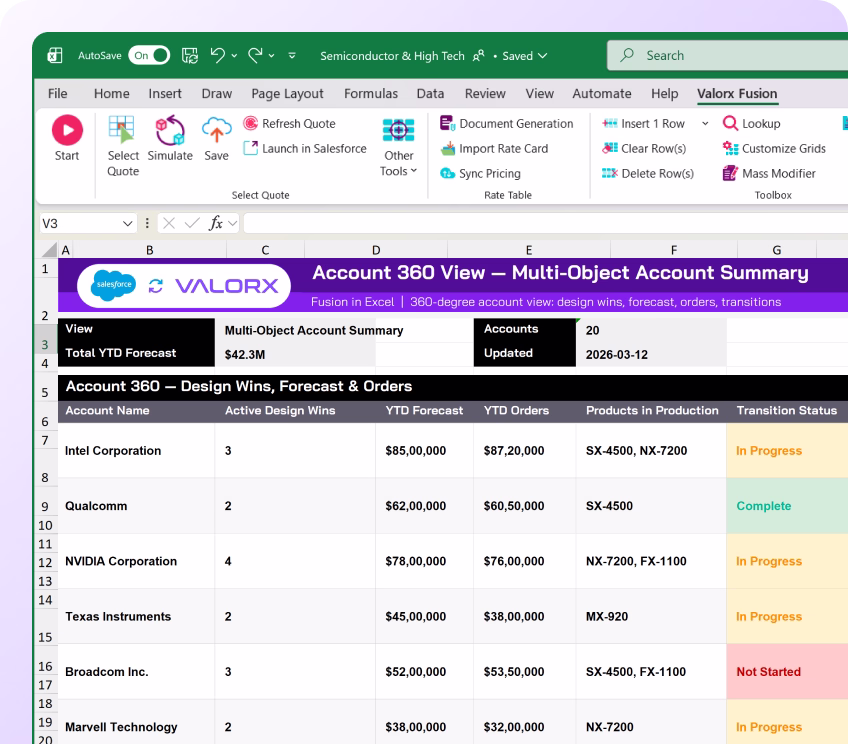Screen dimensions: 848x744
Task: Click Document Generation
Action: pos(506,123)
